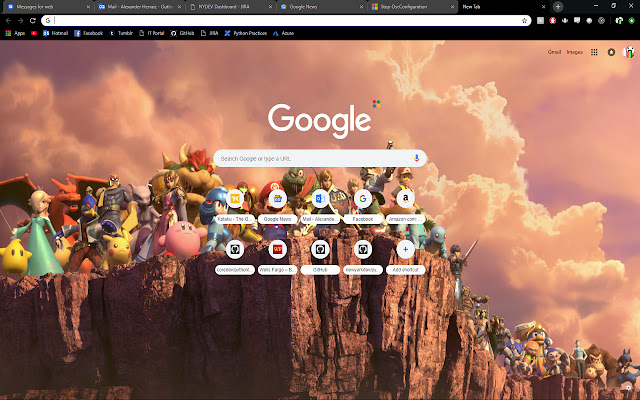This screenshot has height=400, width=640.
Task: Click the forward navigation arrow
Action: [x=20, y=20]
